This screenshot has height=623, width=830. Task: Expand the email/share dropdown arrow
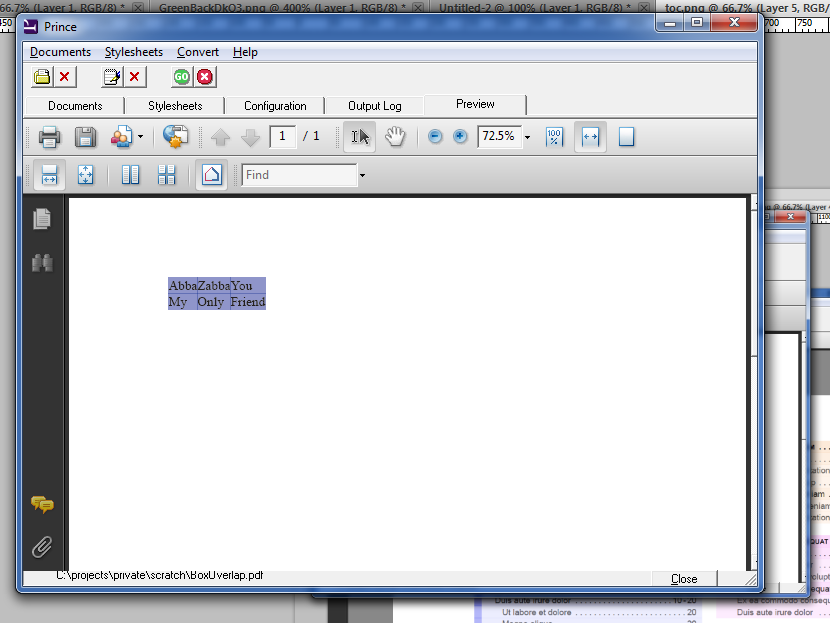140,137
